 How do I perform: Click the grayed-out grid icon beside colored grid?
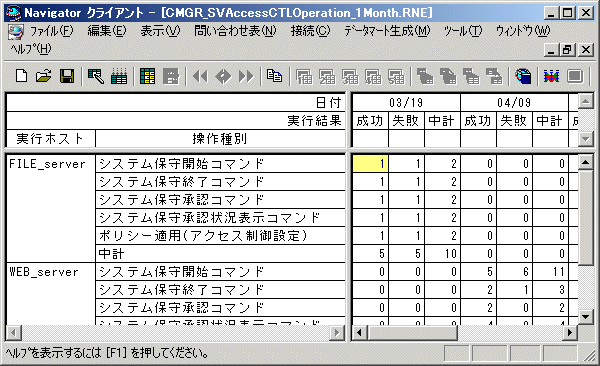[171, 76]
